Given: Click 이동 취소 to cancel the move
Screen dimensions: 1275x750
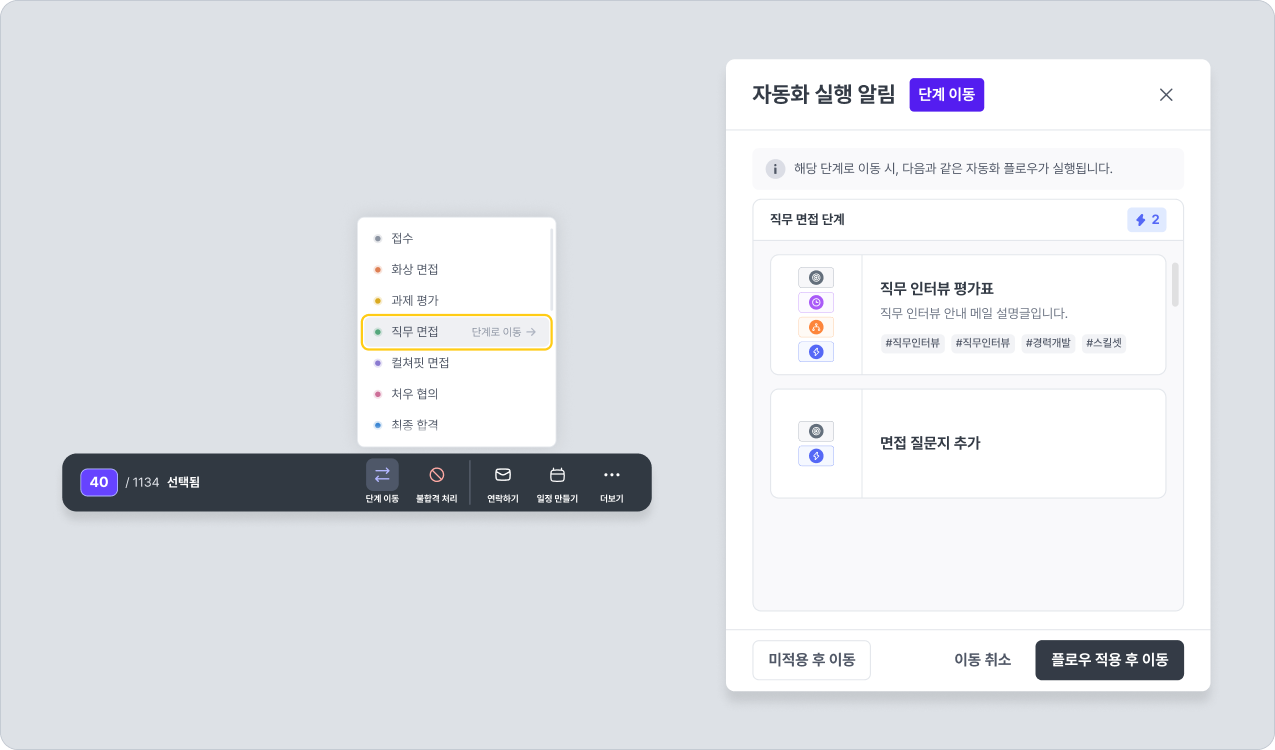Looking at the screenshot, I should click(982, 660).
